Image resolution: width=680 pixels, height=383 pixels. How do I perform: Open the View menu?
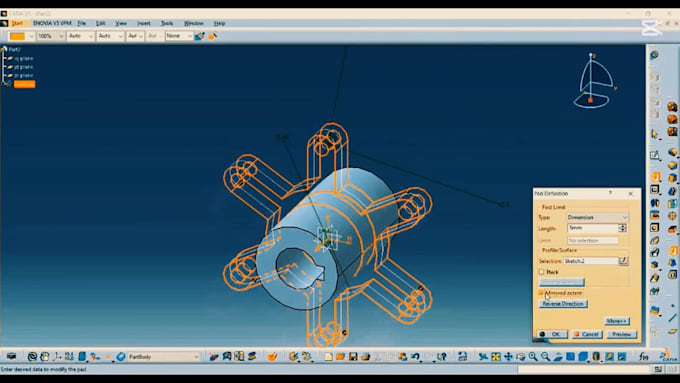tap(121, 23)
